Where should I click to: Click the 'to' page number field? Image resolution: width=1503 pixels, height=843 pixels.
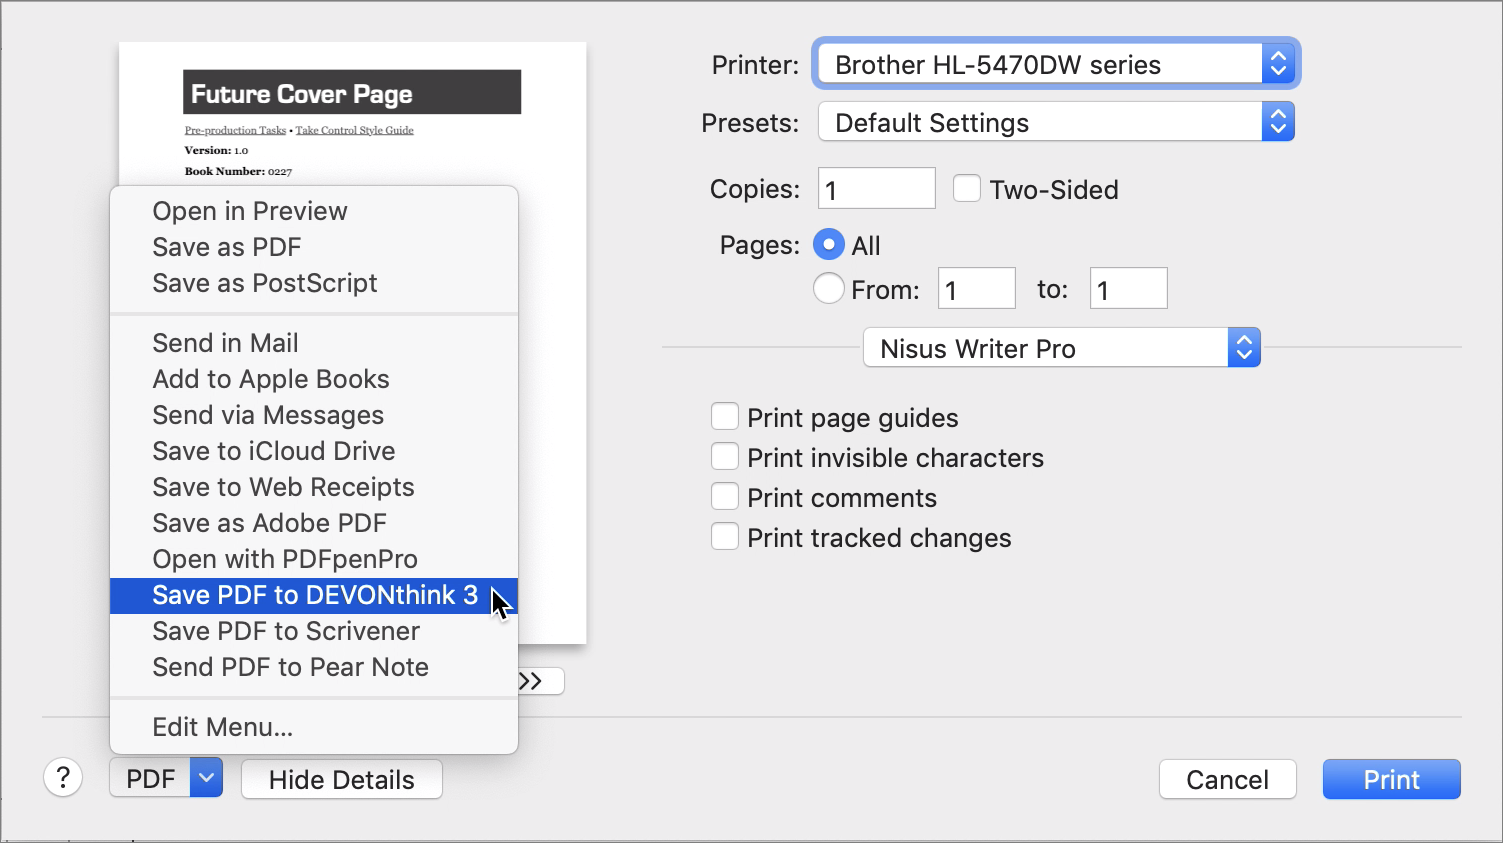tap(1129, 288)
